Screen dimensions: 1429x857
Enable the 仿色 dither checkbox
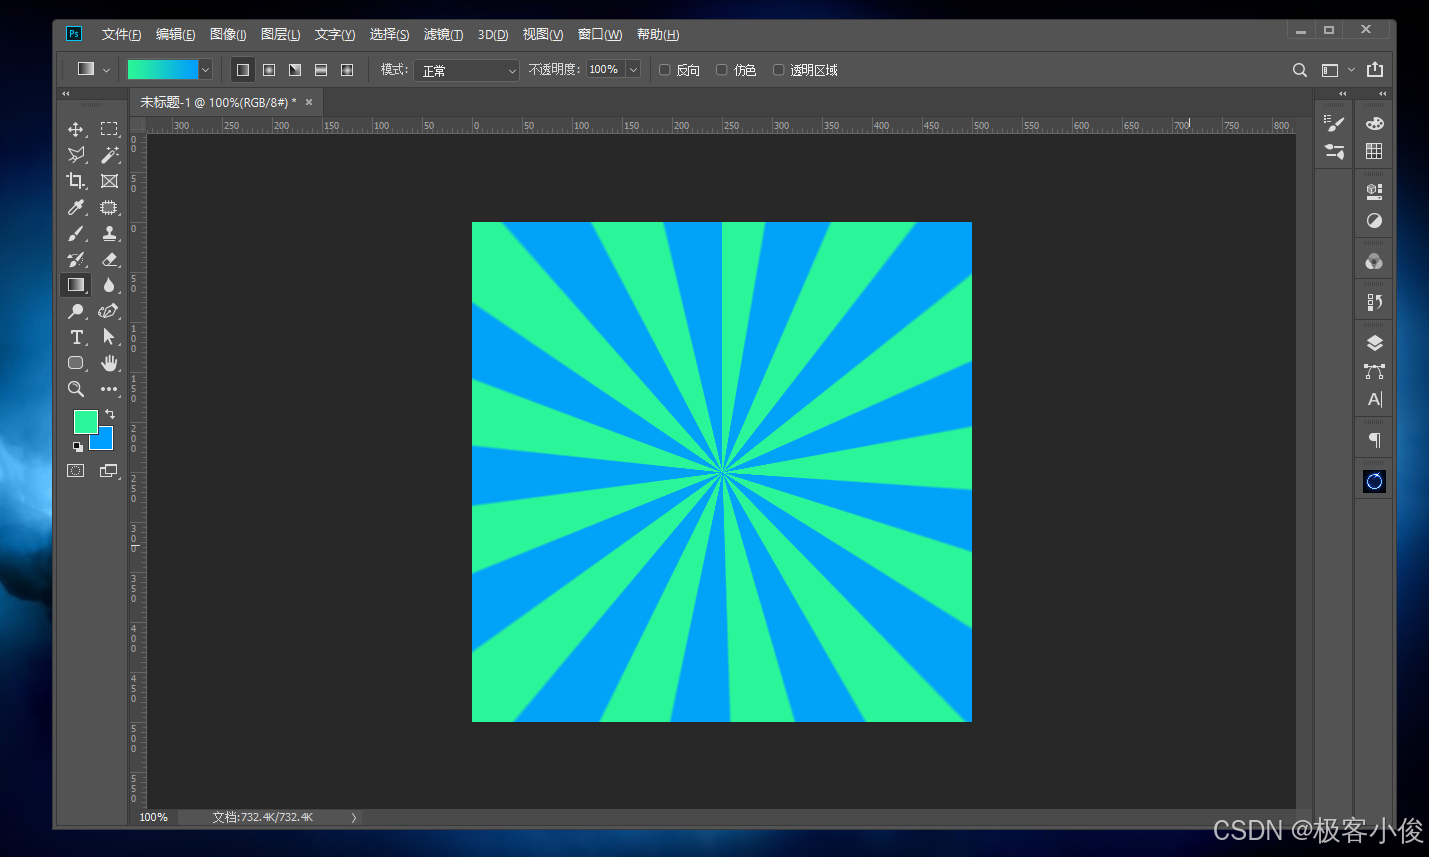tap(722, 70)
